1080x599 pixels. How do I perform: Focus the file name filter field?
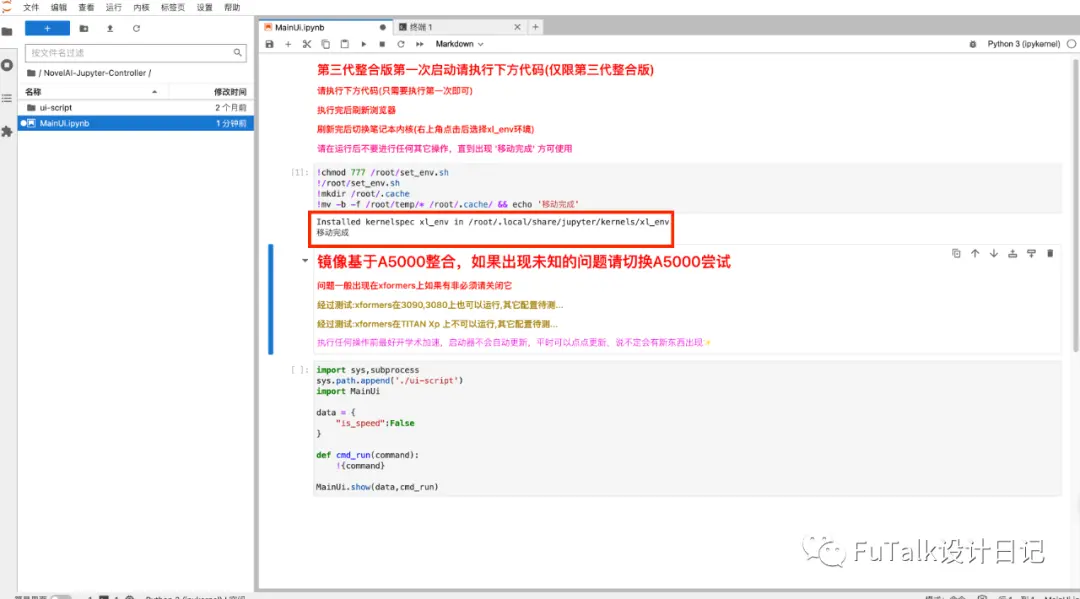[x=136, y=53]
